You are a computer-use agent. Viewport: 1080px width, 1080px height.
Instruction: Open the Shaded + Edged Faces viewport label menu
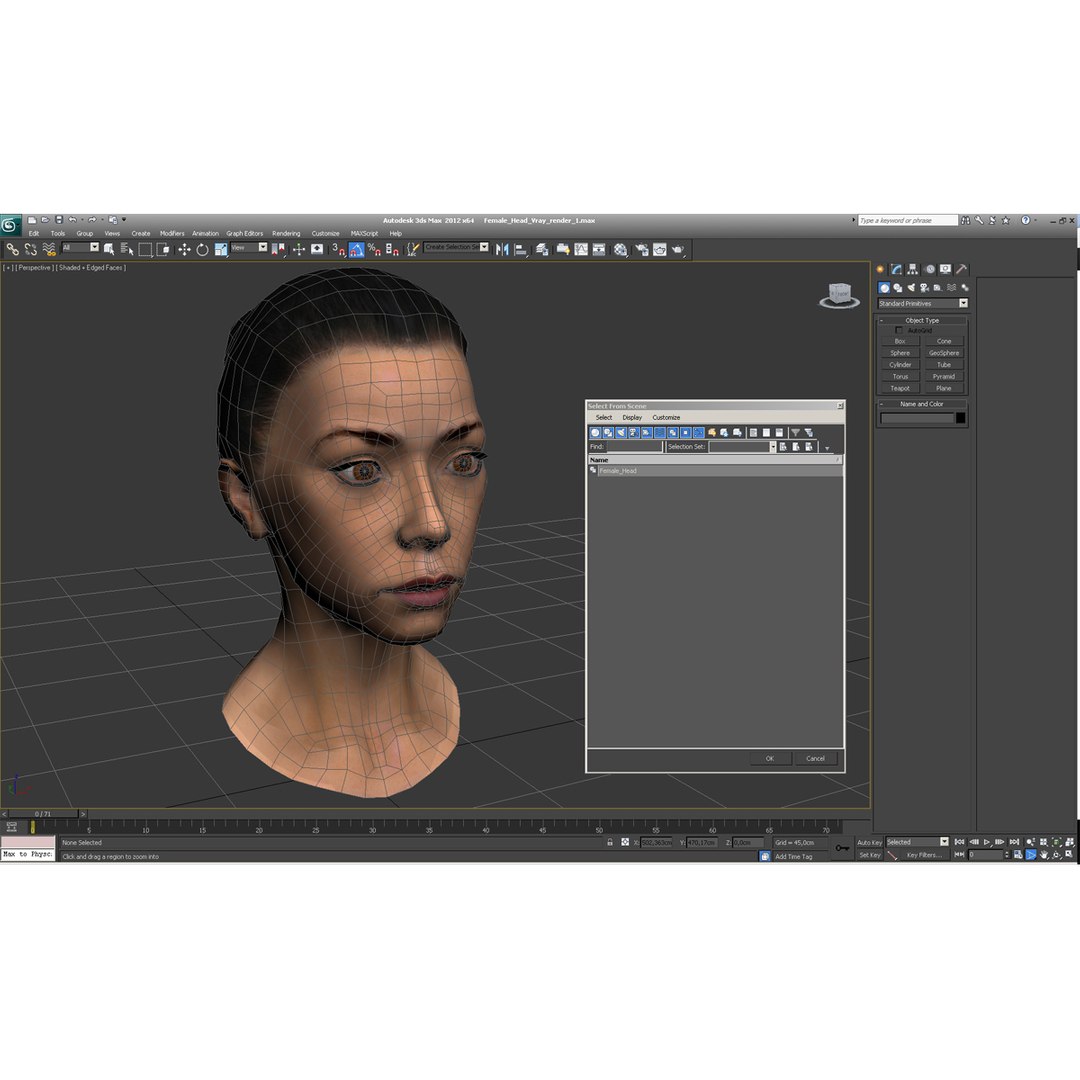[92, 268]
